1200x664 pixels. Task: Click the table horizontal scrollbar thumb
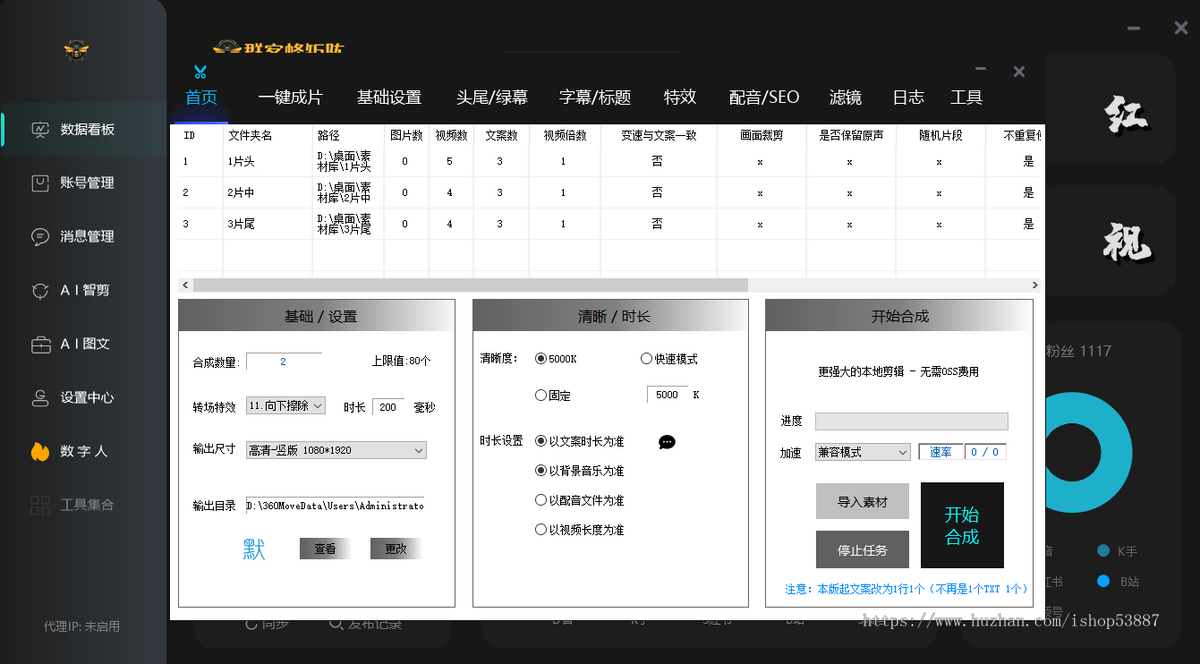(x=470, y=285)
